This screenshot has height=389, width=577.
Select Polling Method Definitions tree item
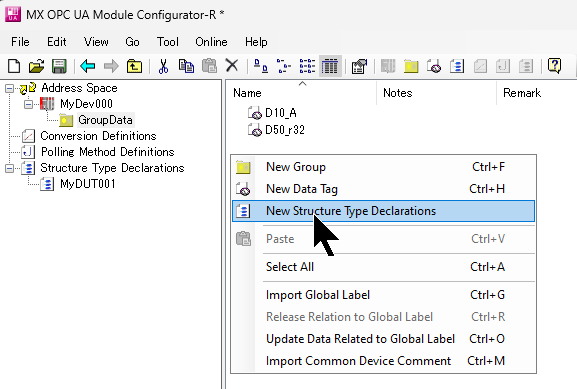pyautogui.click(x=107, y=152)
